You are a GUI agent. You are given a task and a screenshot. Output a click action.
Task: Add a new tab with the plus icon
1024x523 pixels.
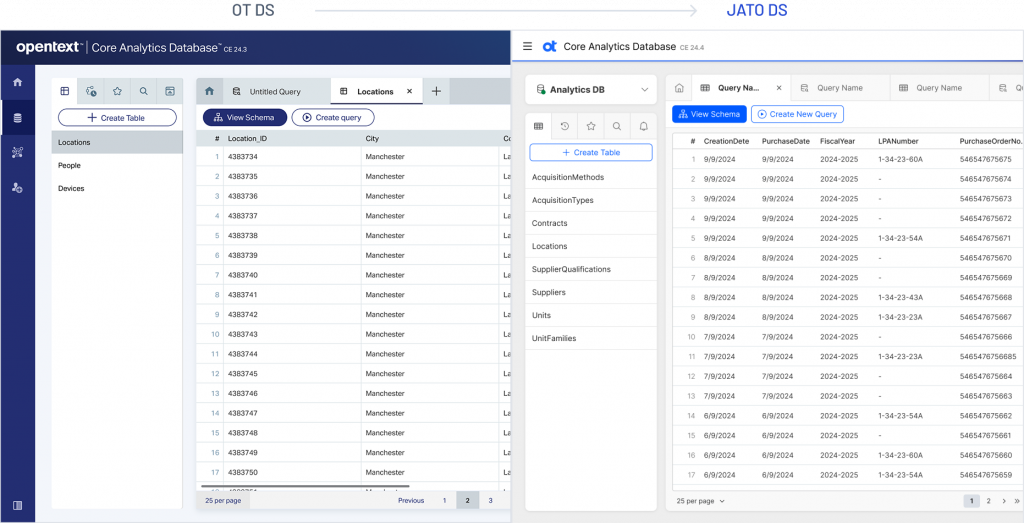click(x=436, y=91)
